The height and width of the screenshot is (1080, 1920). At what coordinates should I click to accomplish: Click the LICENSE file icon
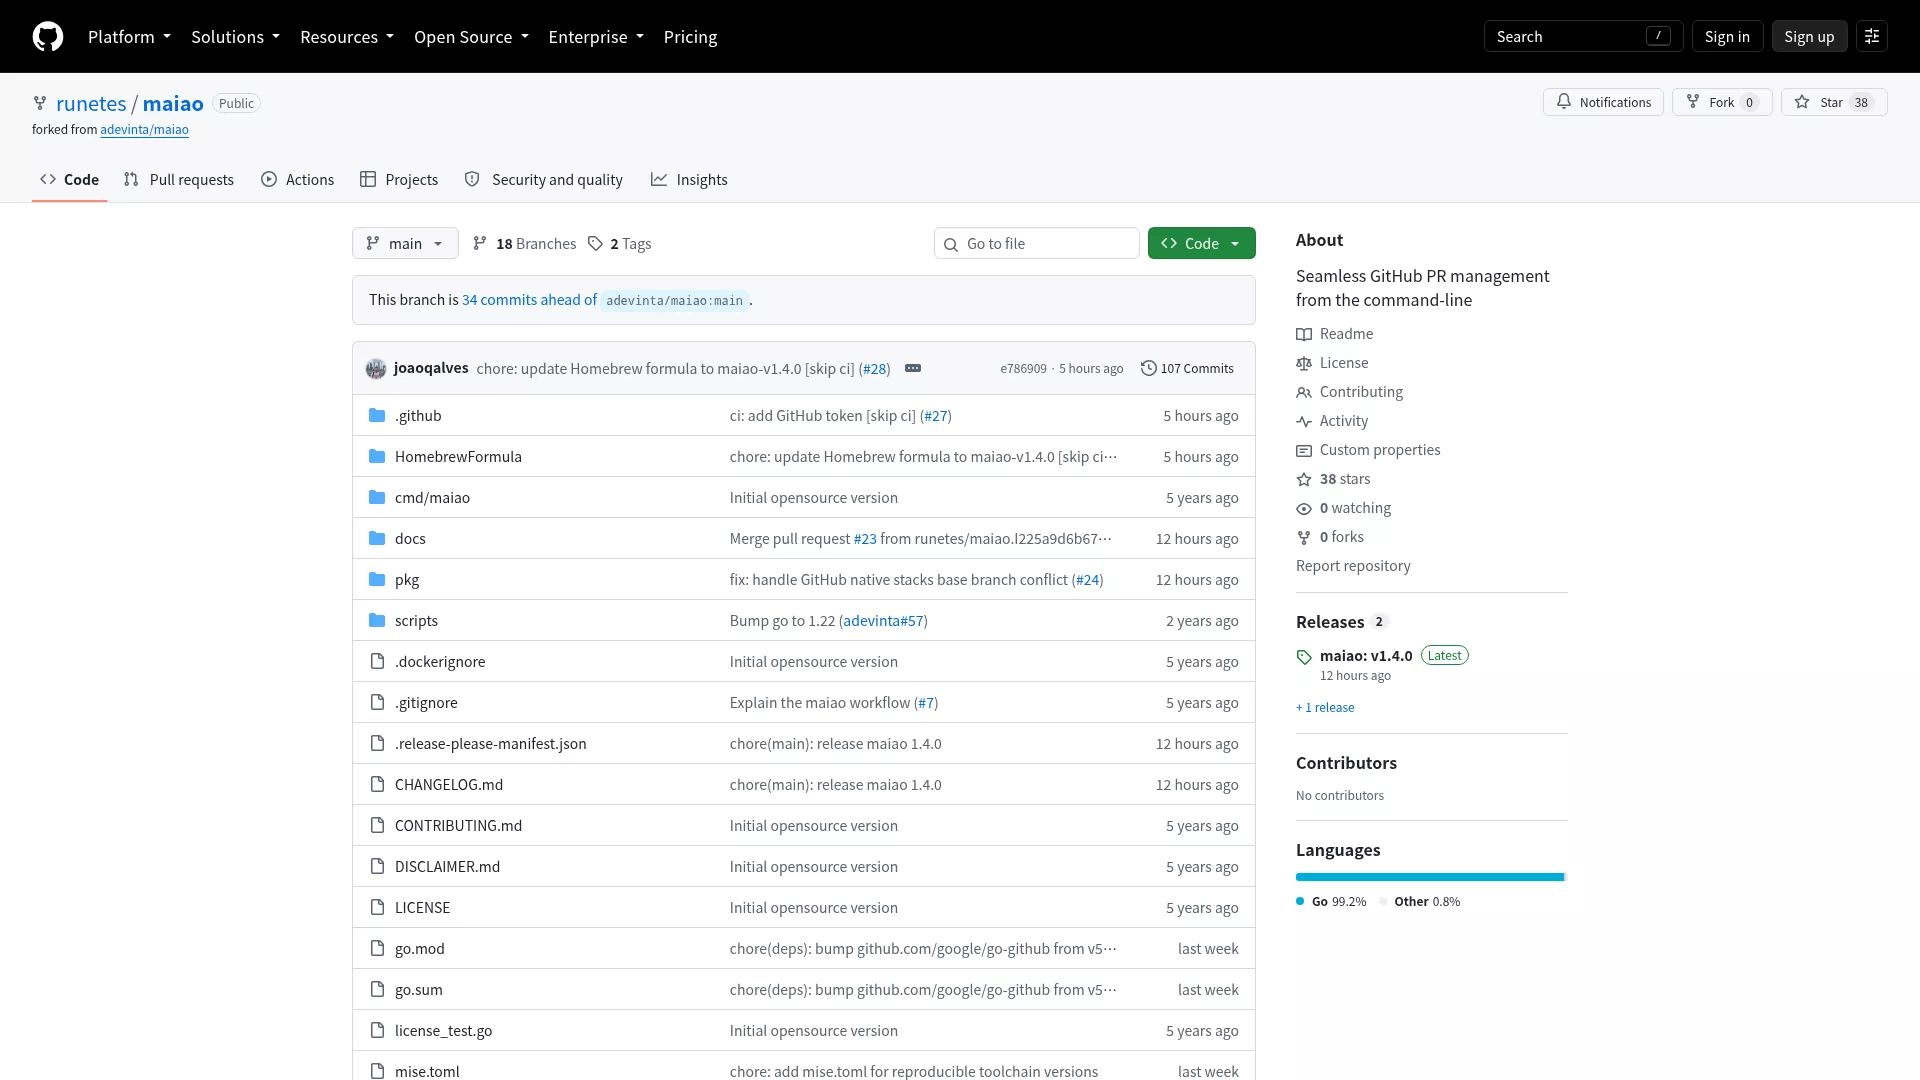(377, 908)
